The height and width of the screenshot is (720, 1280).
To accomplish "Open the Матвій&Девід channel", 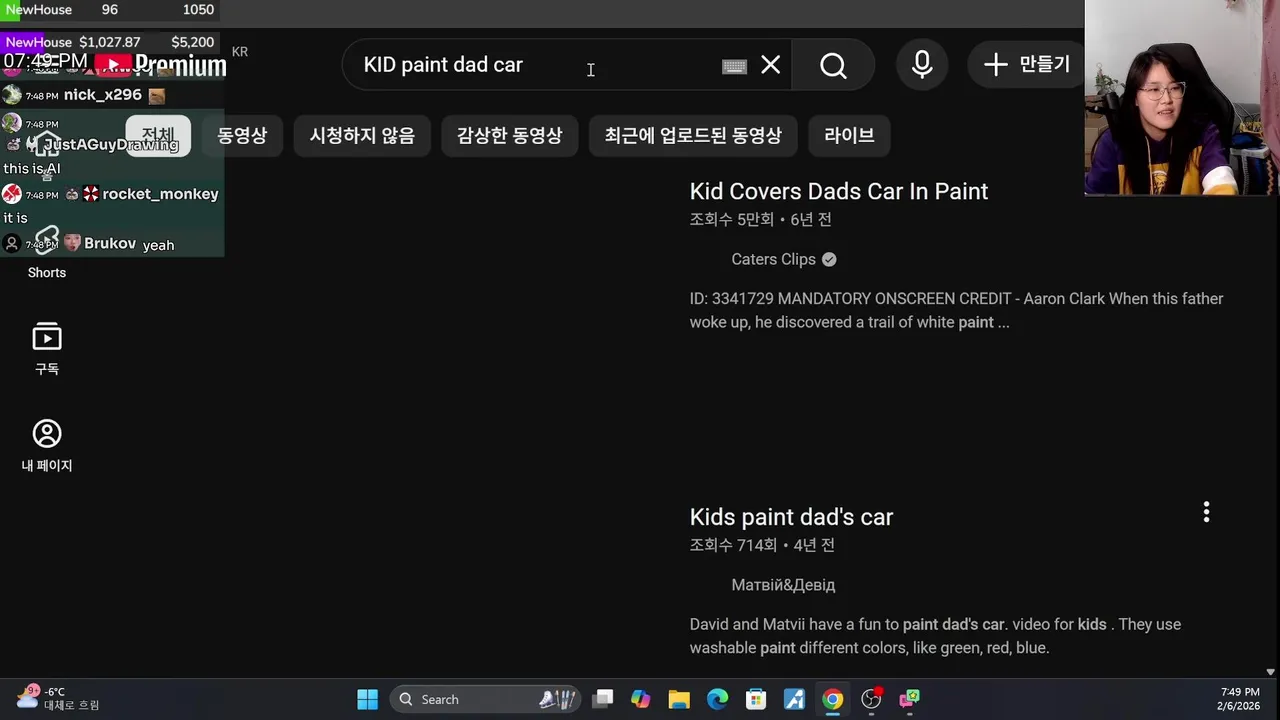I will pyautogui.click(x=783, y=585).
